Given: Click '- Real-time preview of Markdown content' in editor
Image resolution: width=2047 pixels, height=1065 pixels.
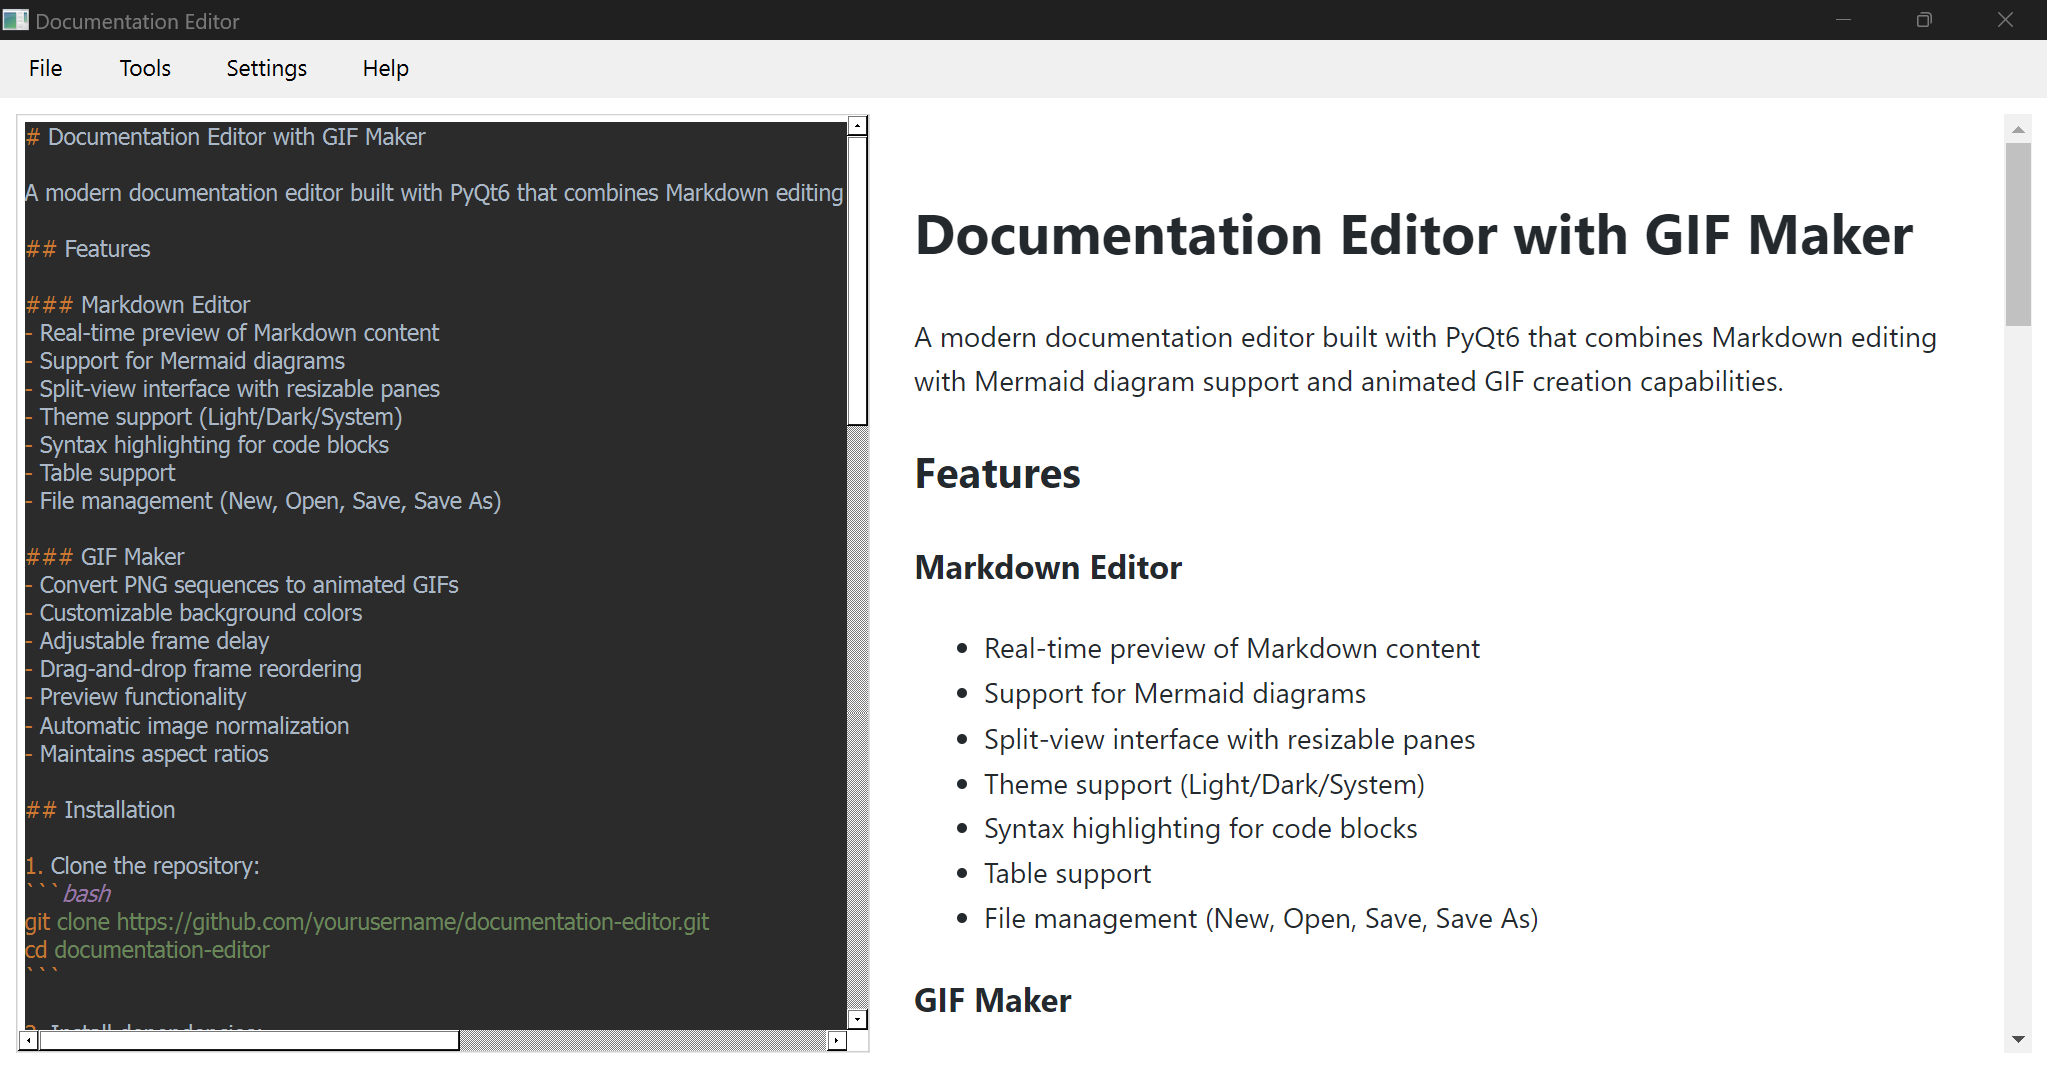Looking at the screenshot, I should coord(232,333).
